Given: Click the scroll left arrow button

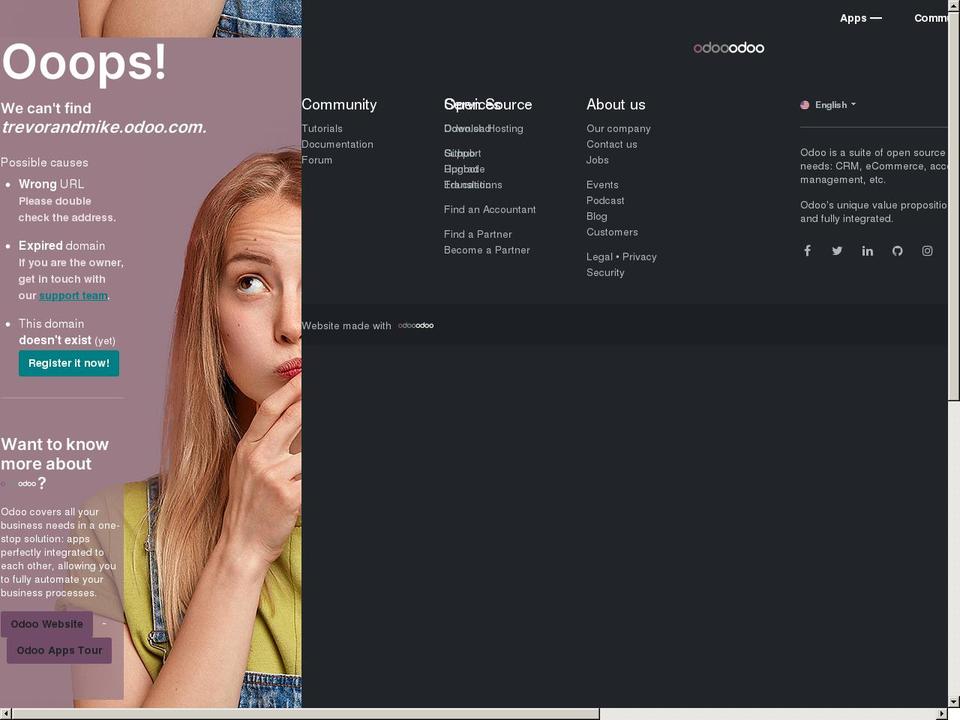Looking at the screenshot, I should (x=6, y=714).
